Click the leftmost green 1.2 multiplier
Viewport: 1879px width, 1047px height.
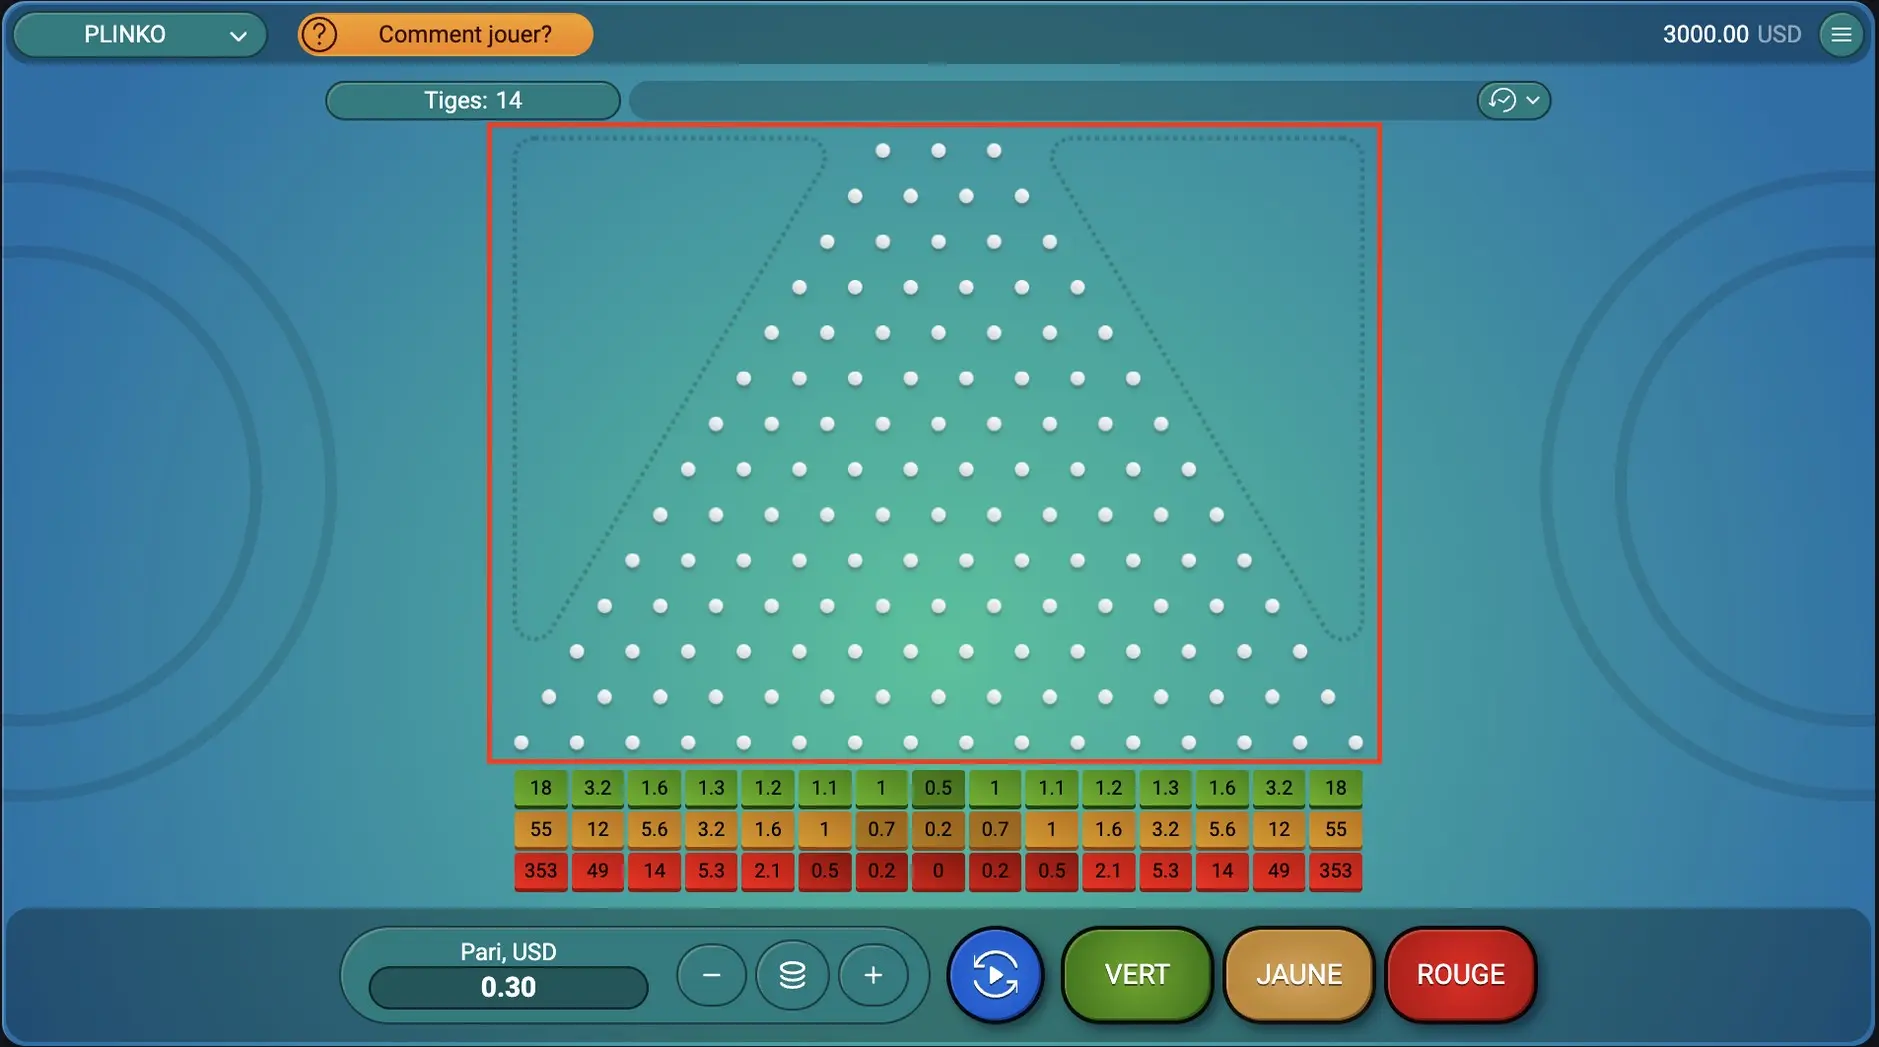768,788
